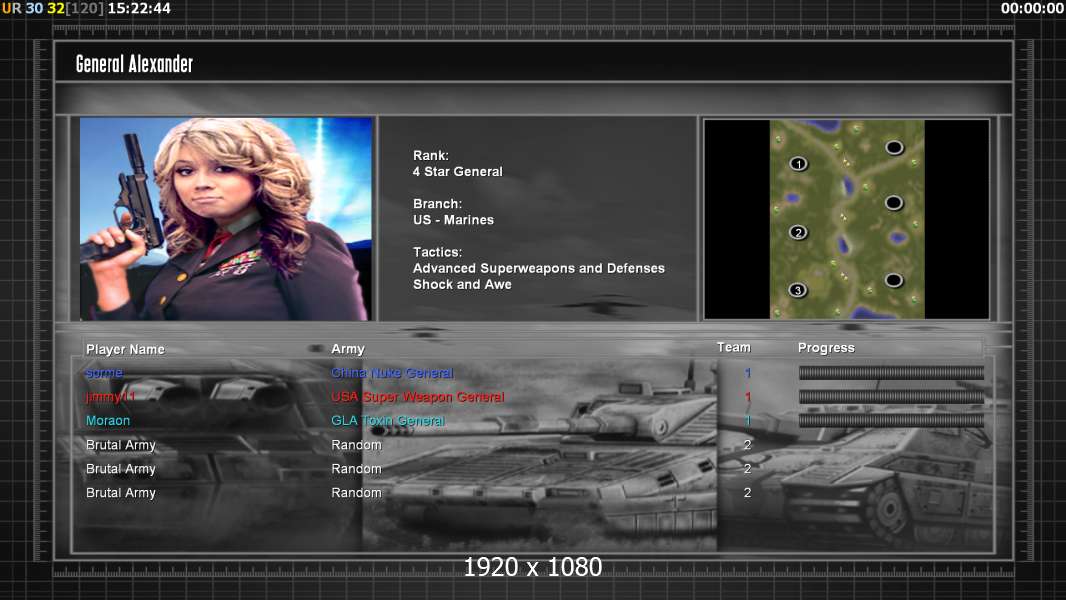Click start position marker 1 on minimap
This screenshot has height=600, width=1066.
pyautogui.click(x=798, y=164)
